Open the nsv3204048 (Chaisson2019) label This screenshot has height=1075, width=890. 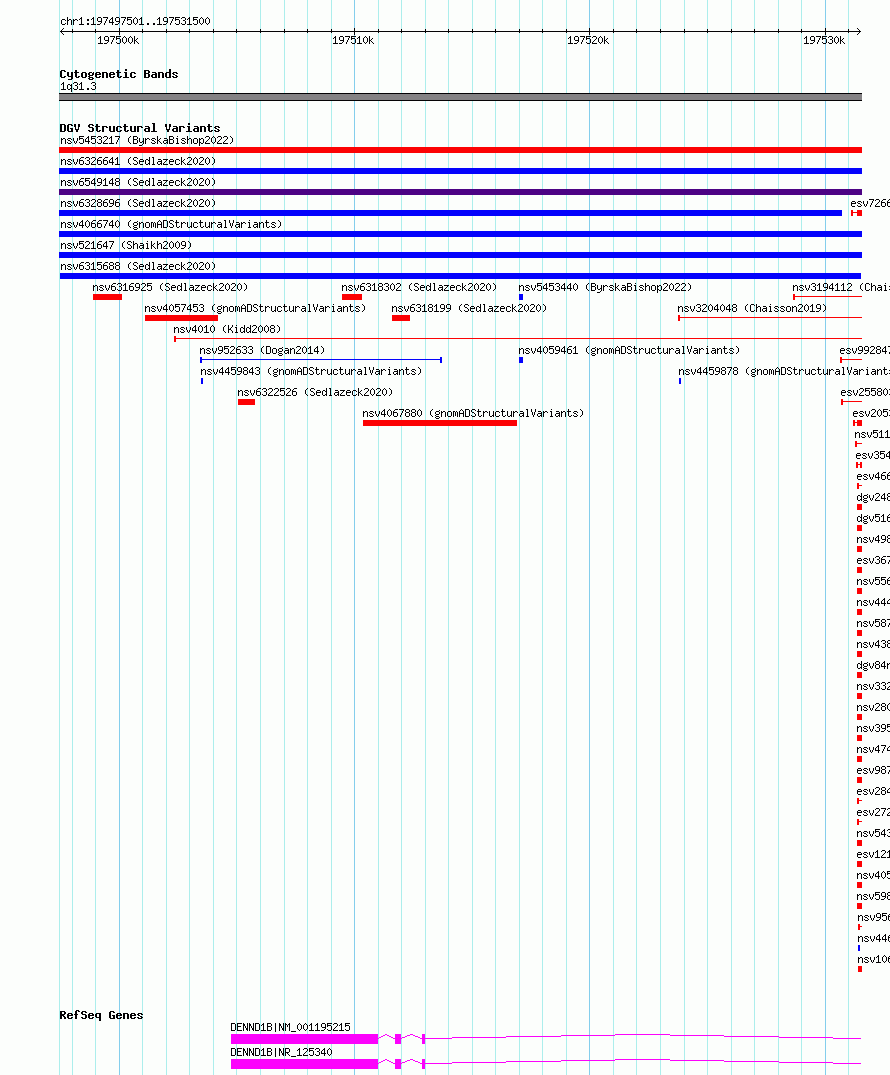click(x=752, y=309)
